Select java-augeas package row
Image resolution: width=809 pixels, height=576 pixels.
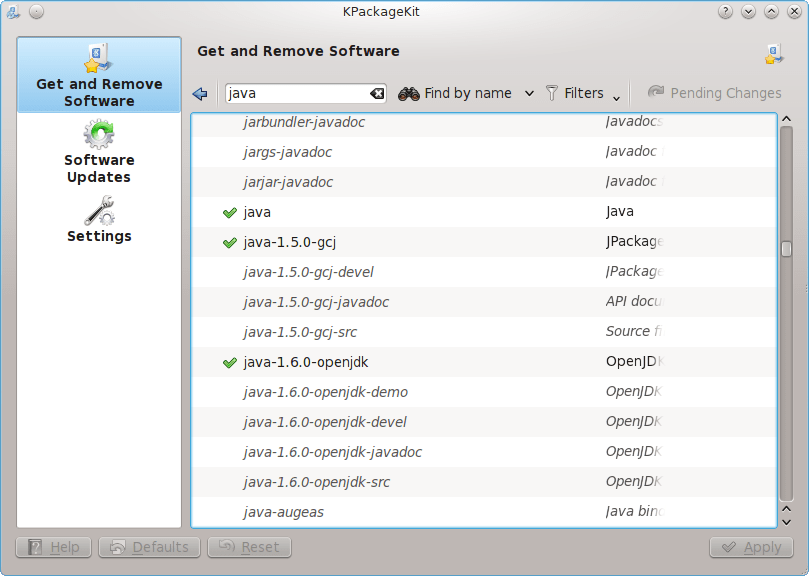tap(484, 511)
